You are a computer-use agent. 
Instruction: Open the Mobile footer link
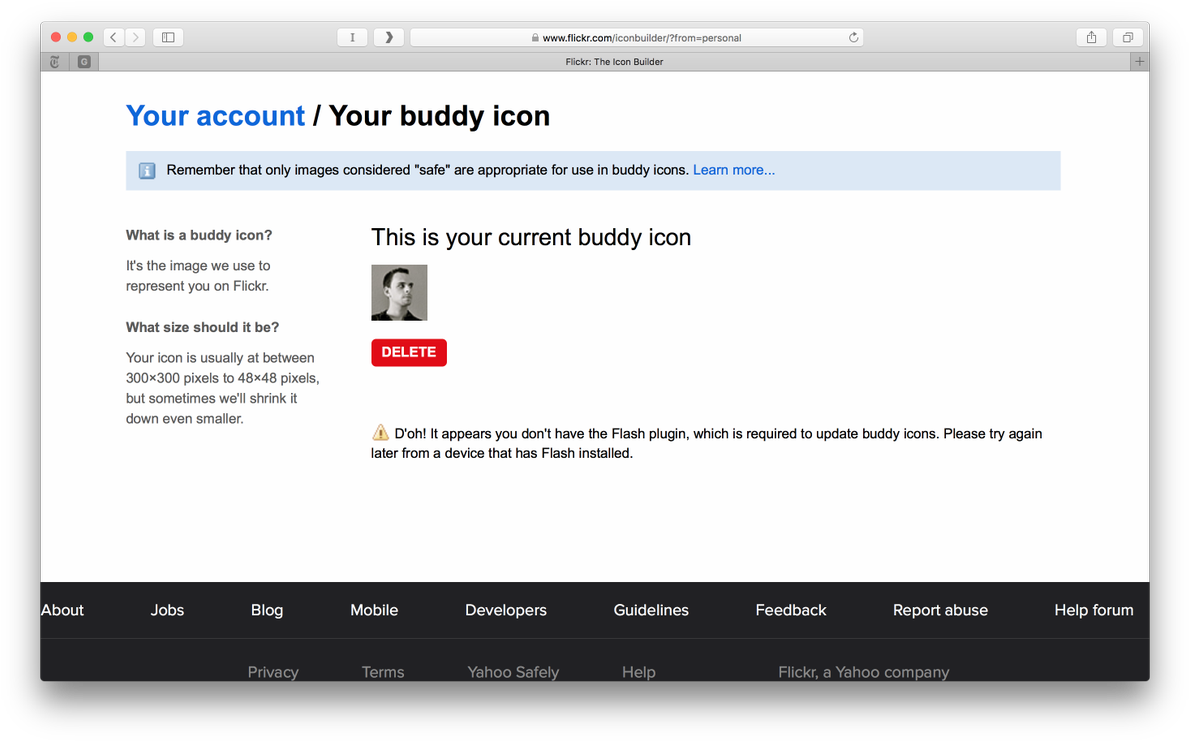click(x=374, y=610)
